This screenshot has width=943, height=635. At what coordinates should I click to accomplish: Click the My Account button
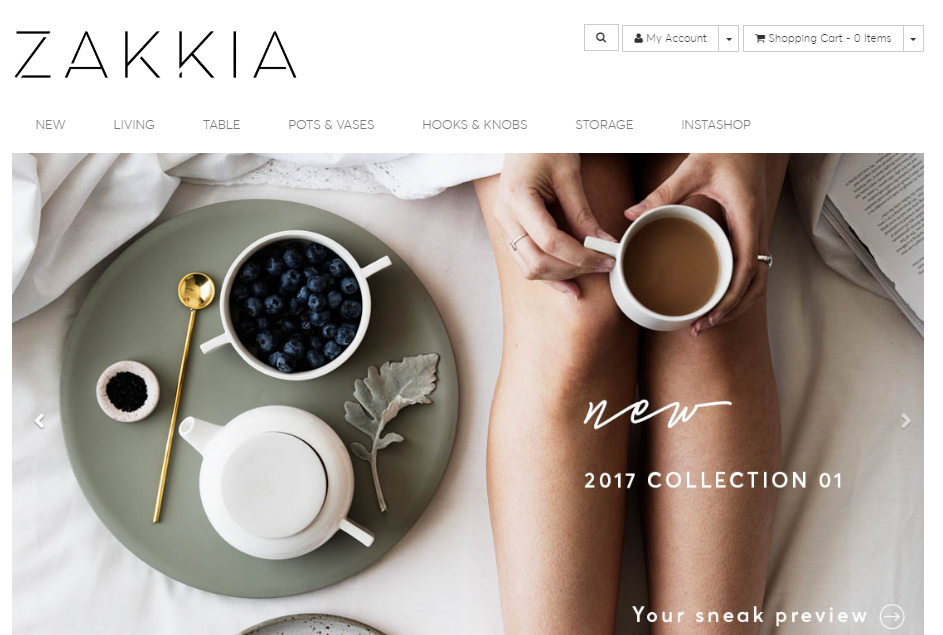[x=671, y=38]
